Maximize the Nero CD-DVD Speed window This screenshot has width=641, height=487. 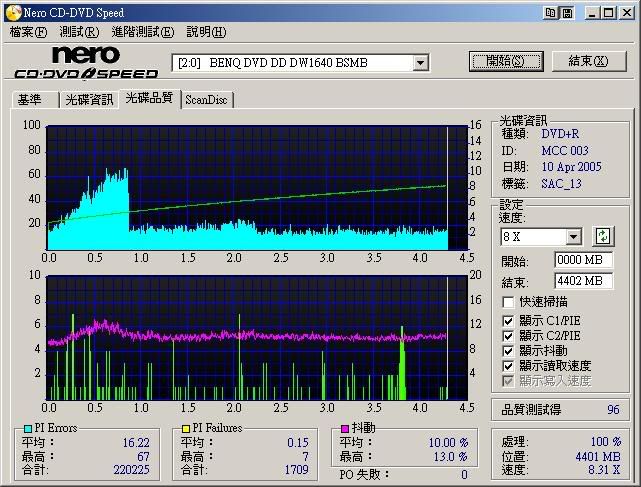tap(609, 13)
